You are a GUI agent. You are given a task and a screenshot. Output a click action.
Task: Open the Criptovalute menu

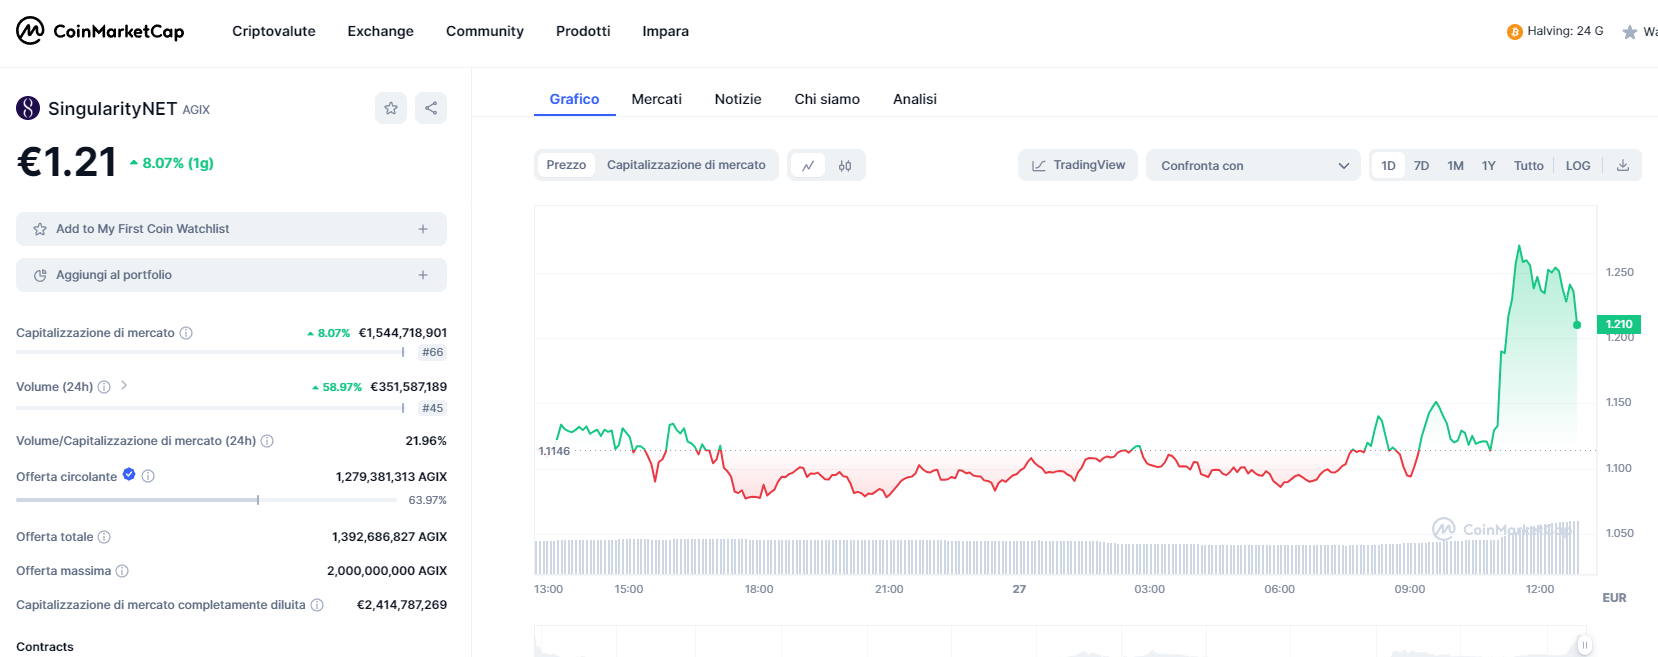(x=273, y=31)
